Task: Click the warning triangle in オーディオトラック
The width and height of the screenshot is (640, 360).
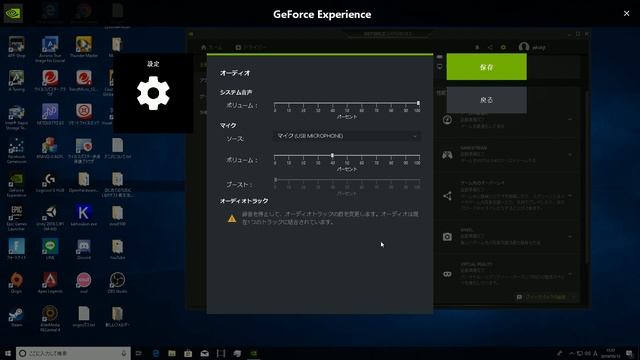Action: coord(232,218)
